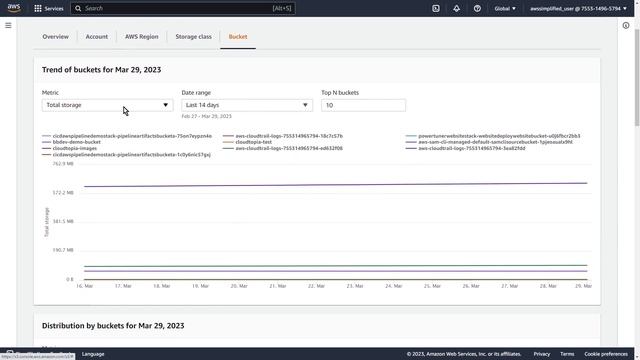Open the Metric Total storage dropdown
The width and height of the screenshot is (640, 360).
[x=107, y=105]
